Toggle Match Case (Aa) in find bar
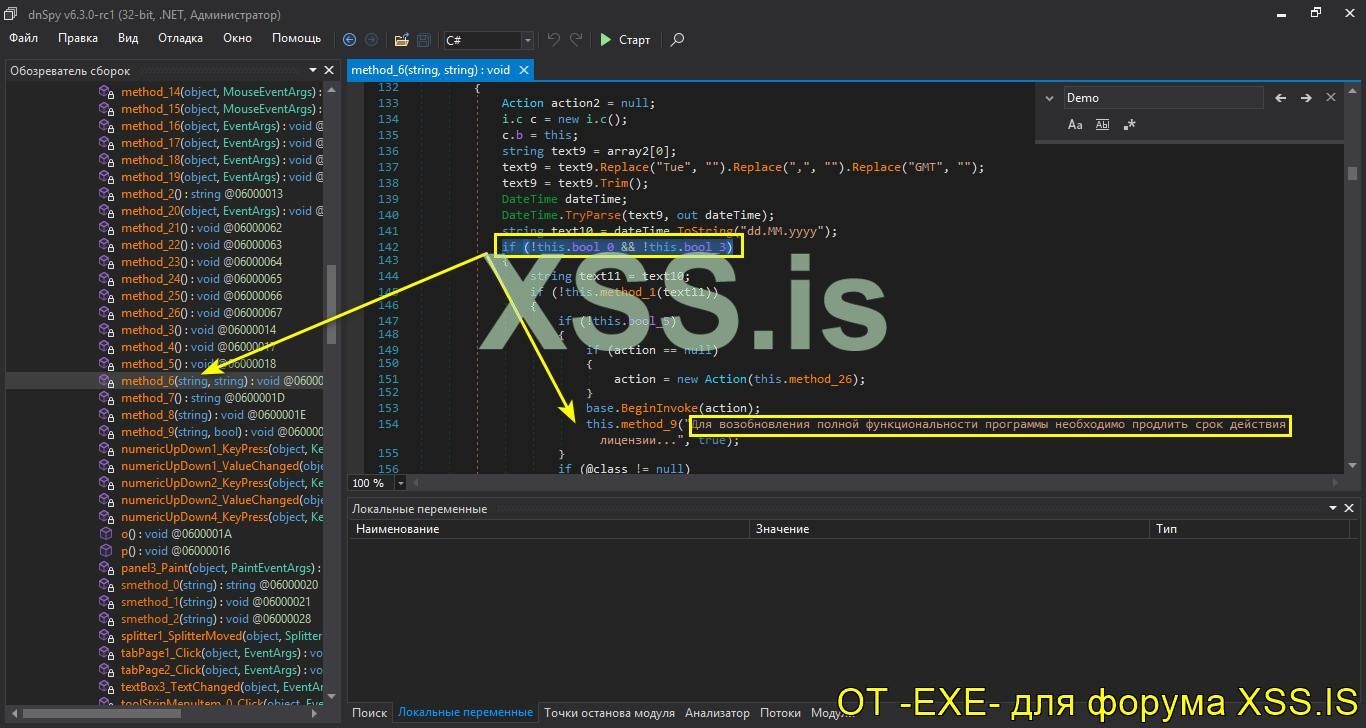Screen dimensions: 1366x728 (1075, 125)
